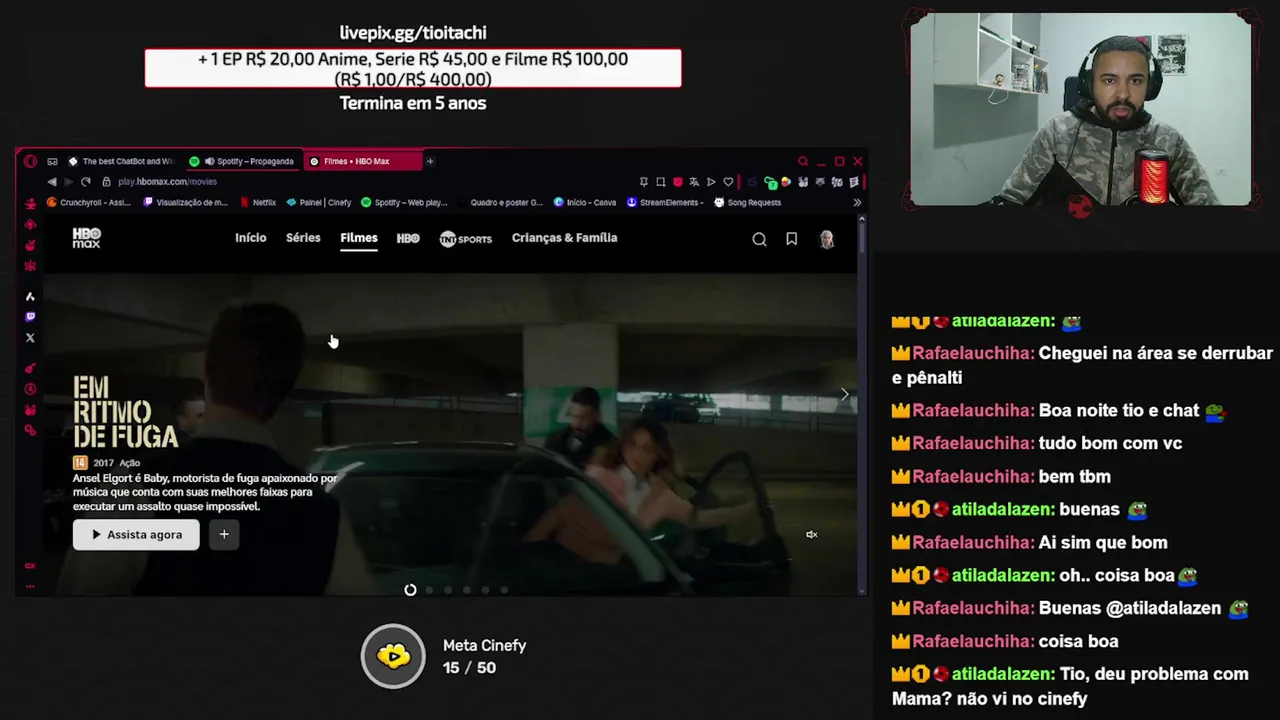Image resolution: width=1280 pixels, height=720 pixels.
Task: Open the StreamElements bookmark
Action: pyautogui.click(x=666, y=202)
